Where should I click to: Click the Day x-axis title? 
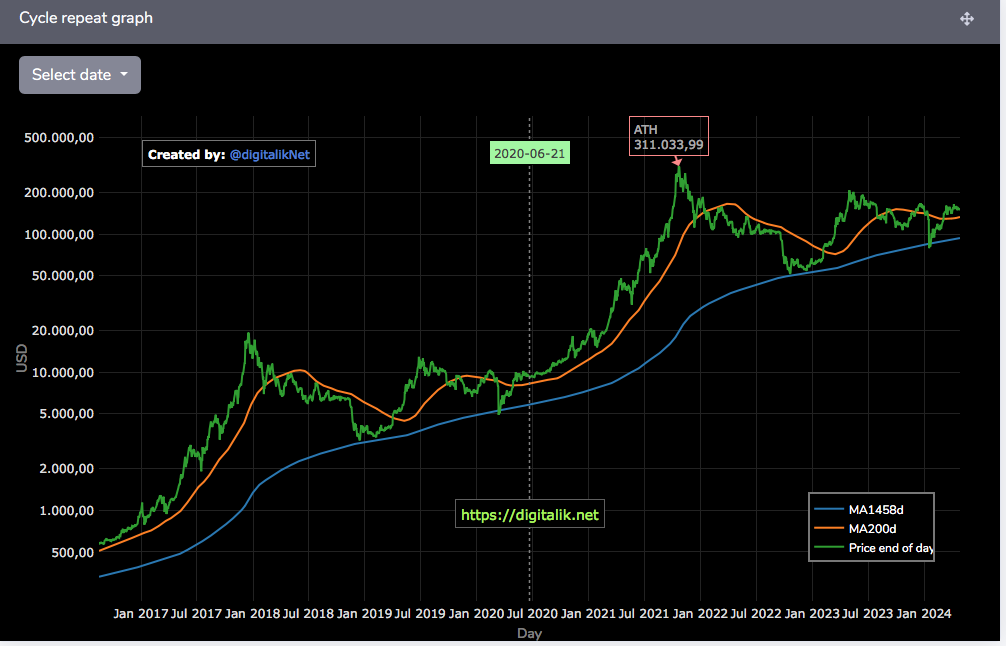[529, 633]
